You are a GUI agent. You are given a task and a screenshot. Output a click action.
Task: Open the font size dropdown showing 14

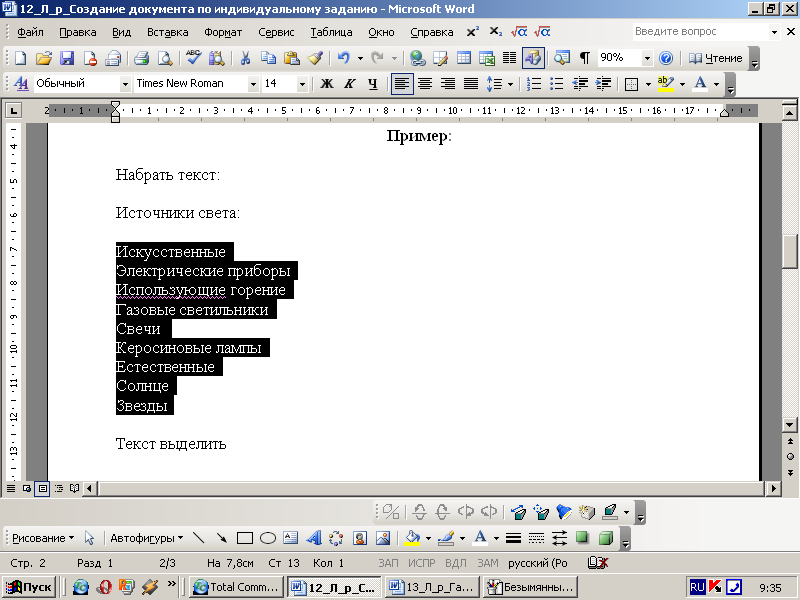coord(302,84)
